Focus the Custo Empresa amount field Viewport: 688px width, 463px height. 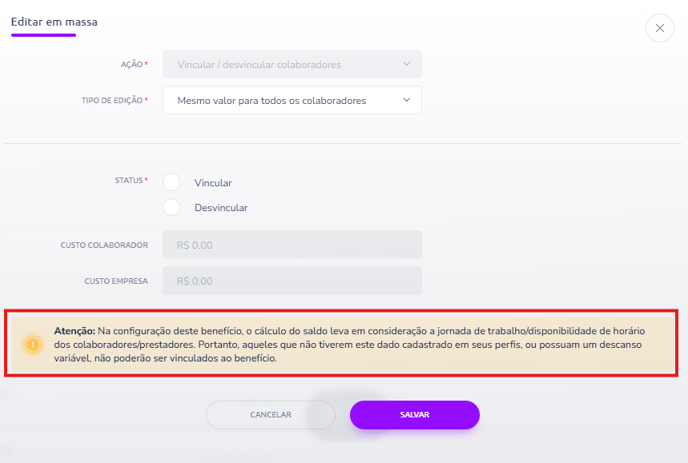click(x=292, y=281)
